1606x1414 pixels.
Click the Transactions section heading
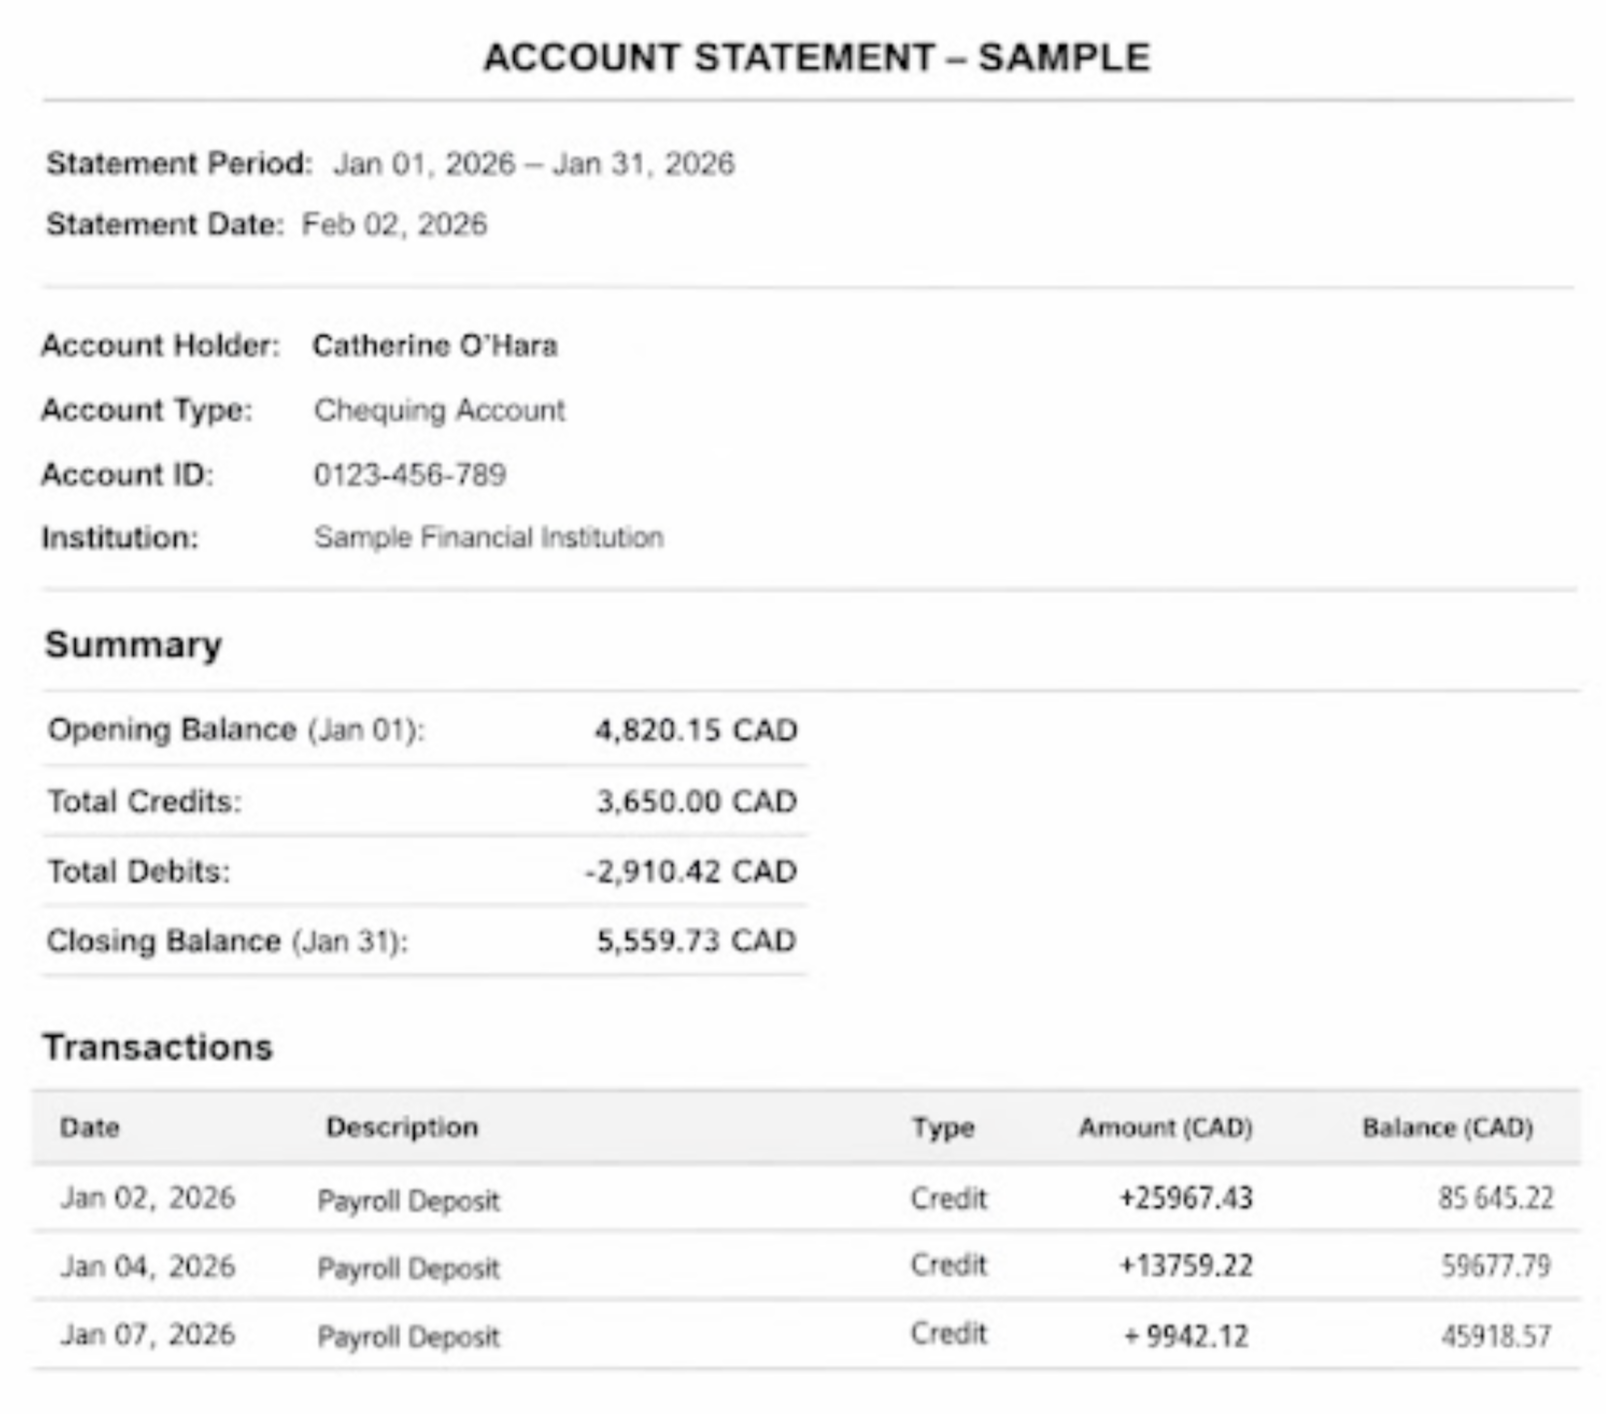(x=157, y=1047)
